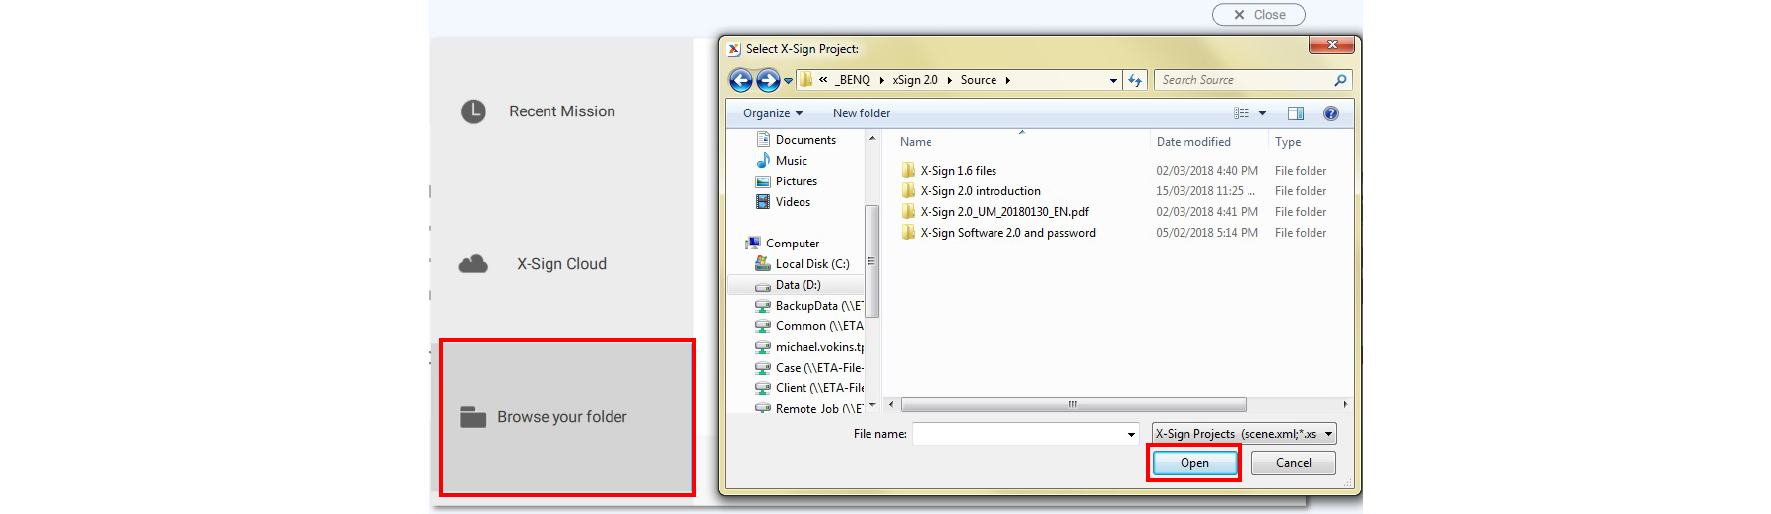
Task: Sort files by Date modified column
Action: click(1193, 142)
